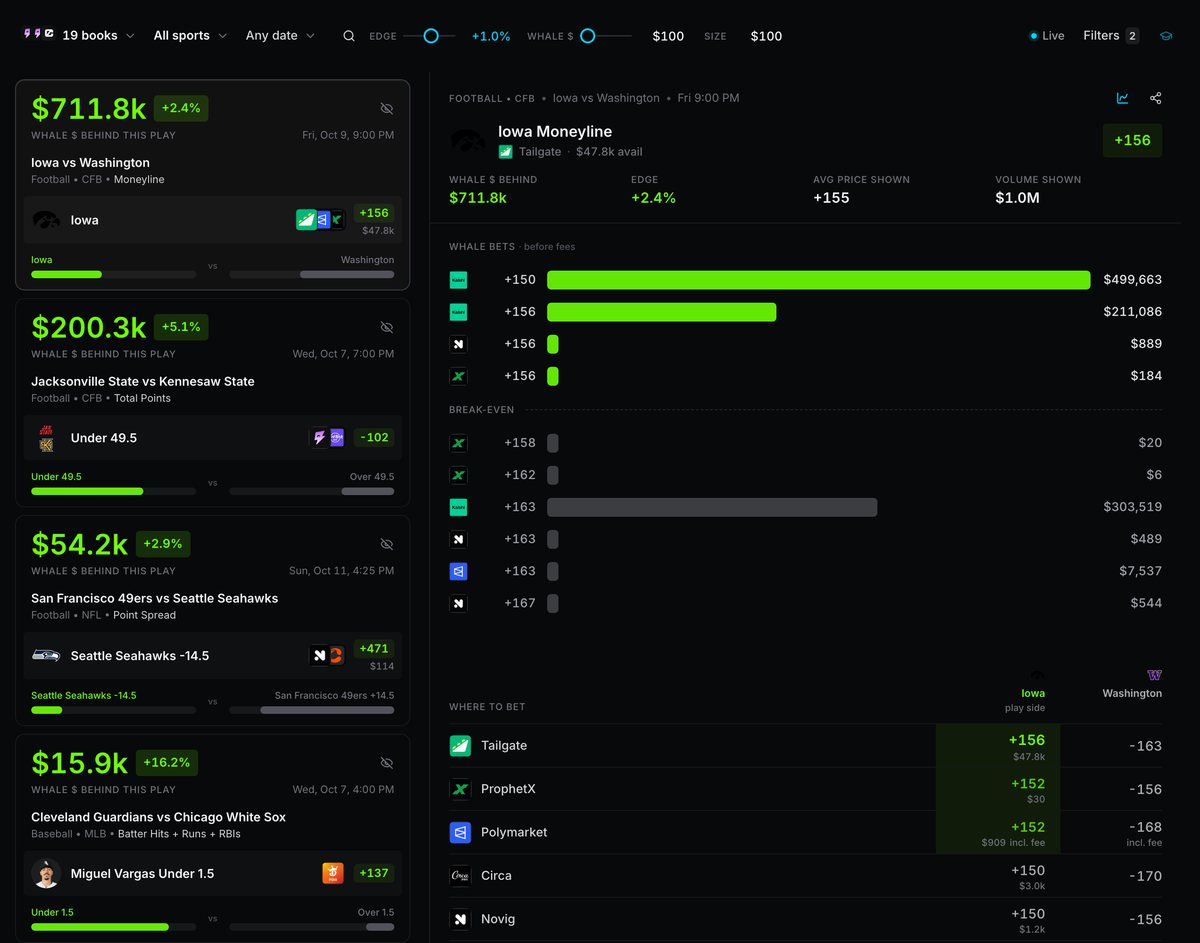Click the EDGE slider handle
This screenshot has height=943, width=1200.
[431, 36]
